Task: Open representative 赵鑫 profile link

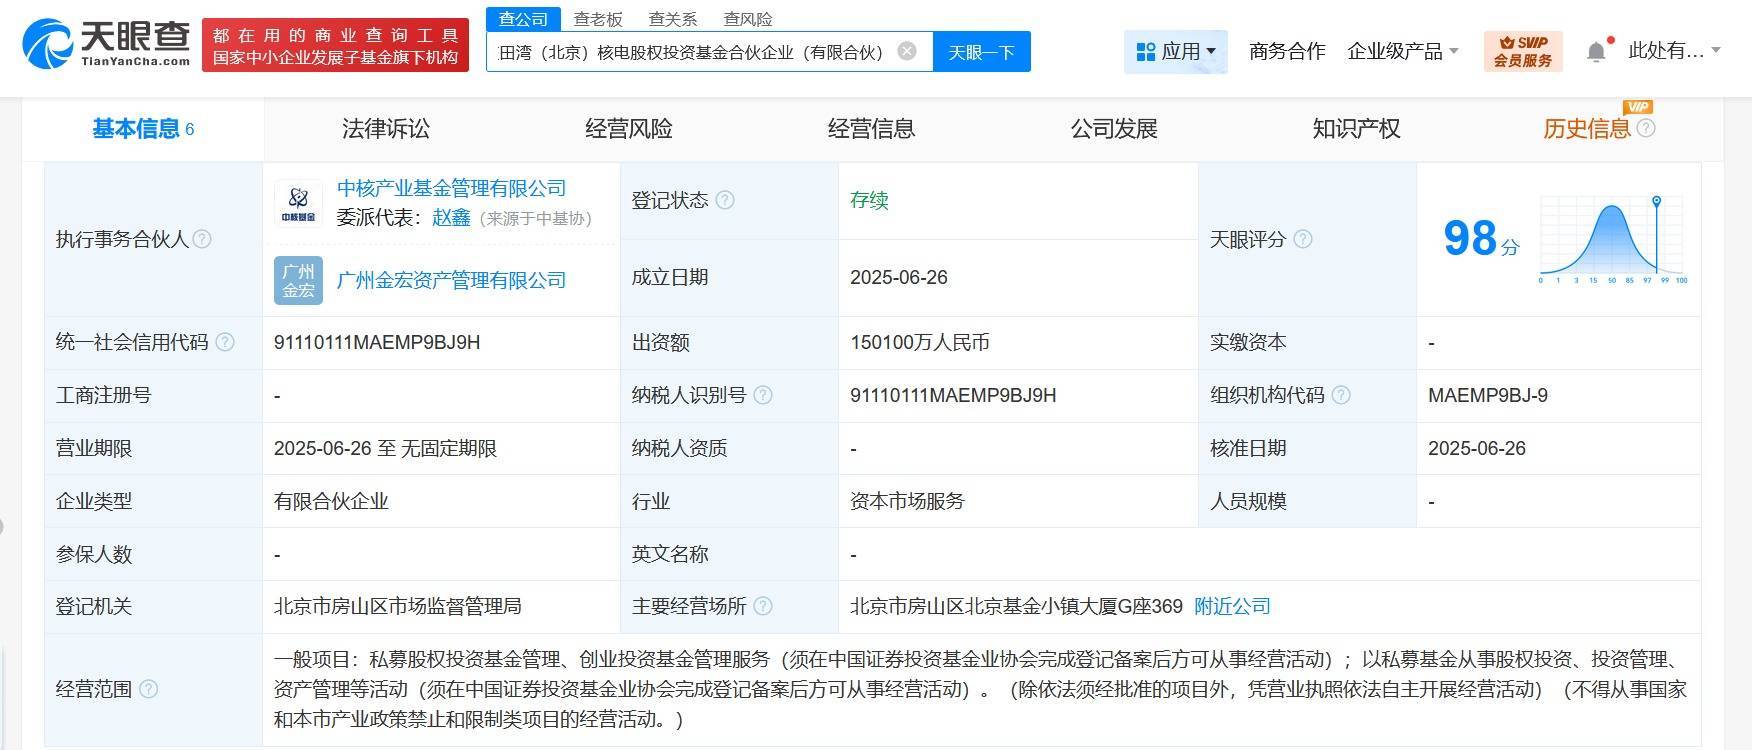Action: point(451,218)
